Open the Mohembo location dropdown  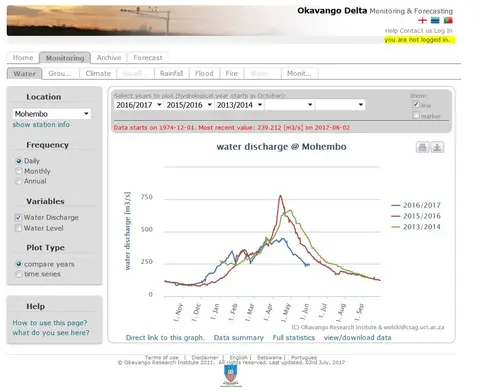(x=52, y=114)
